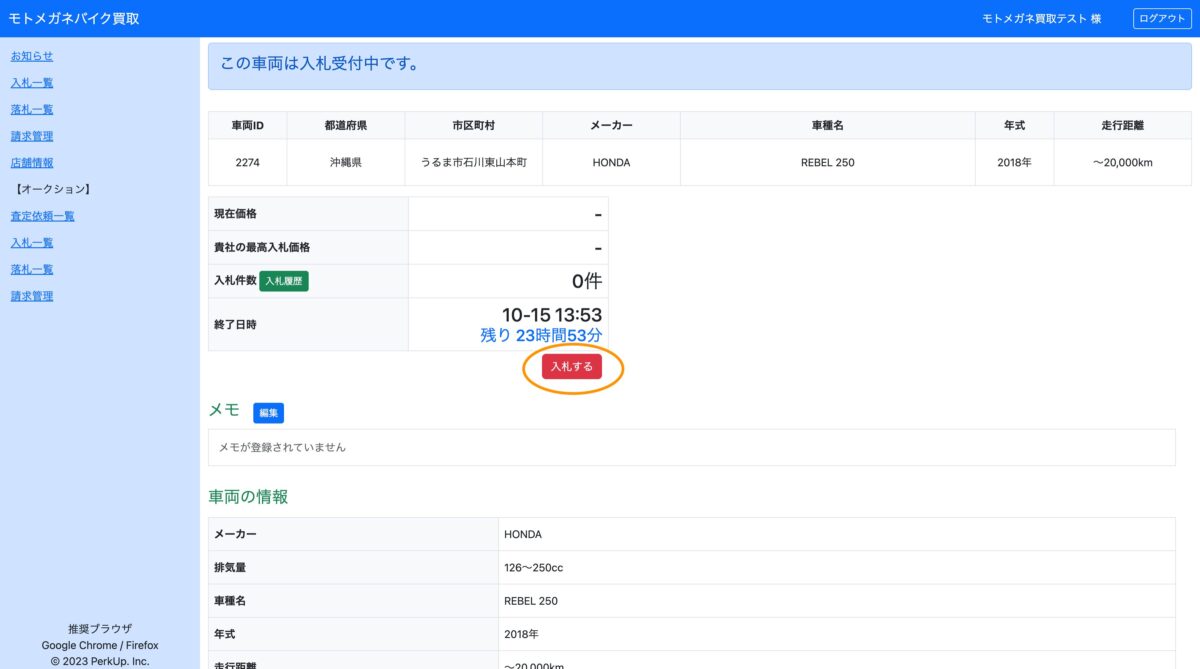
Task: Click the vehicle ID 2274 cell
Action: point(247,162)
